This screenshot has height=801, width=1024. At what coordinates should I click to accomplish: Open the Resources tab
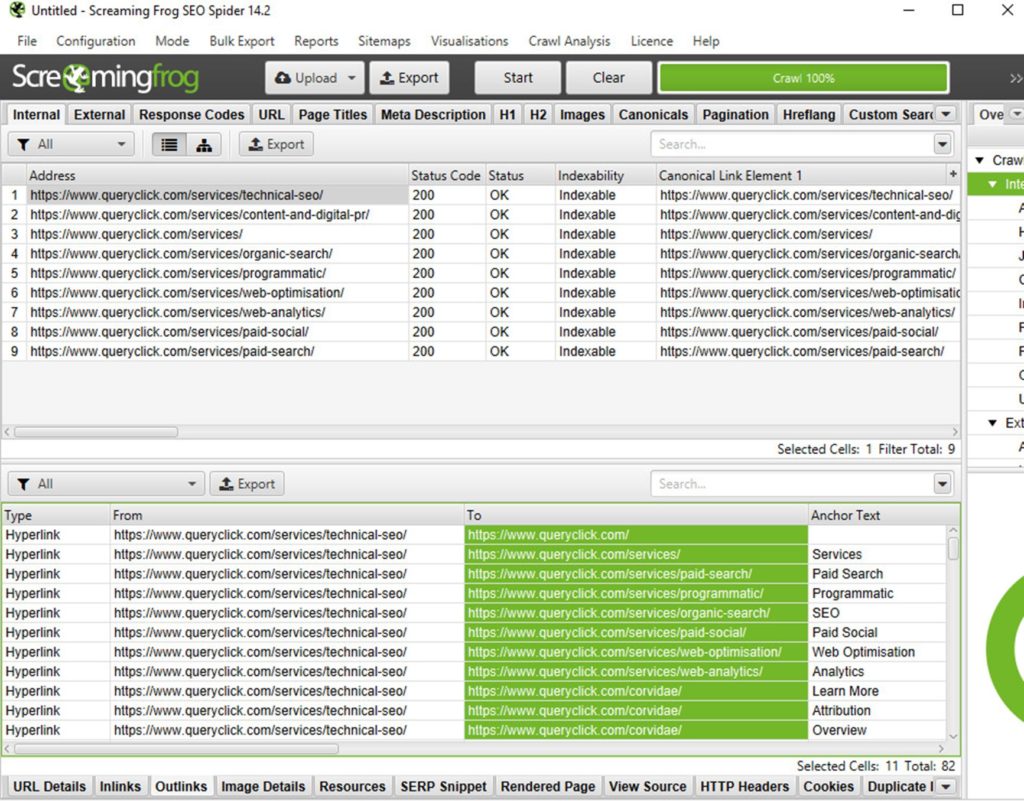(352, 787)
